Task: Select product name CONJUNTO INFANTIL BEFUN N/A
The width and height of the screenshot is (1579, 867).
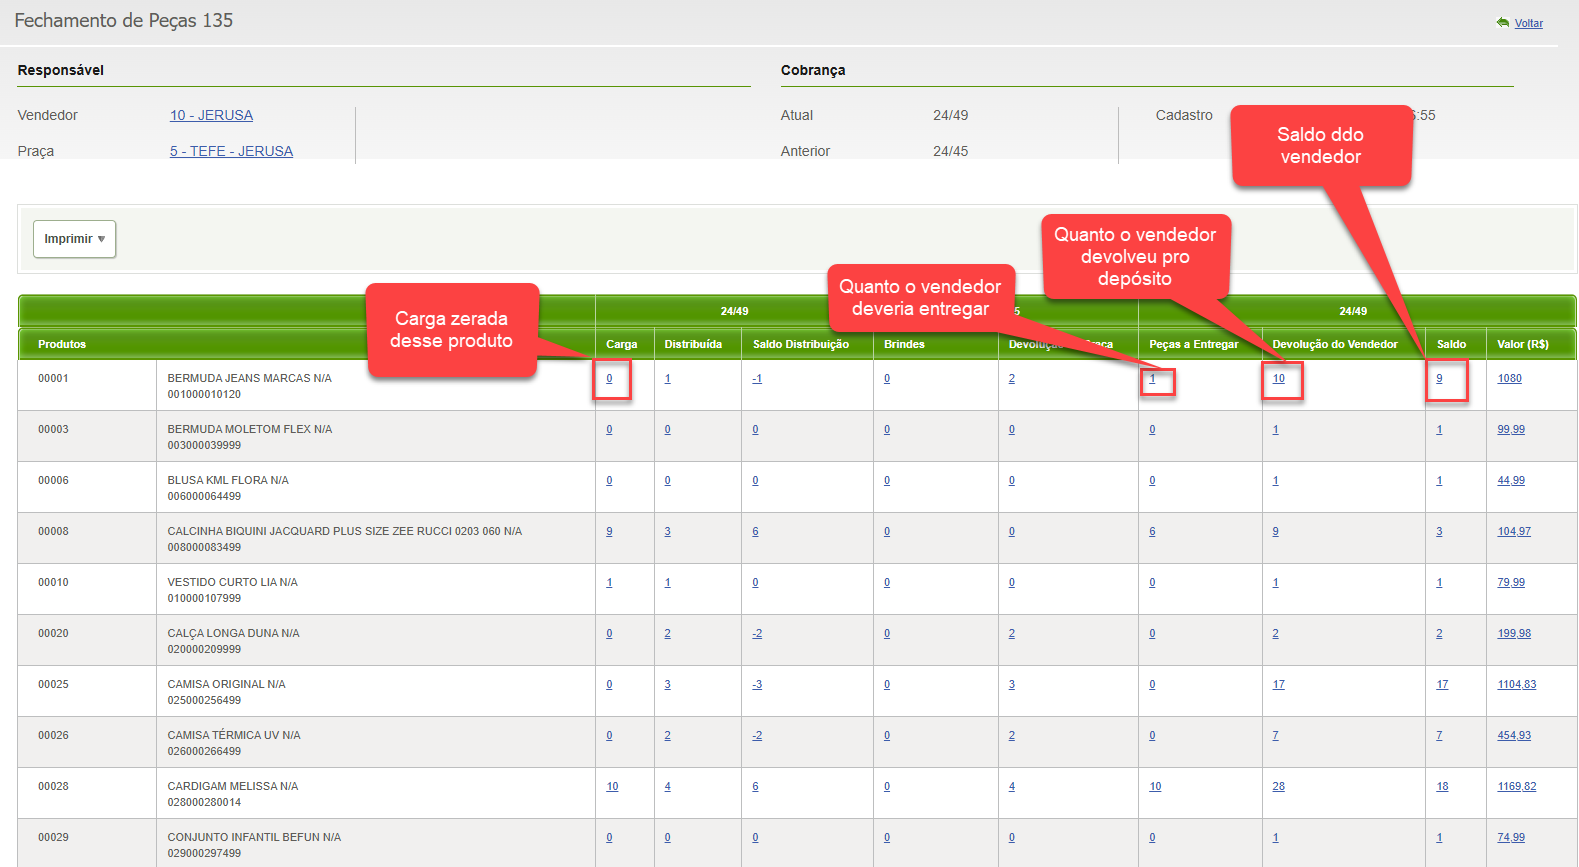Action: click(x=254, y=837)
